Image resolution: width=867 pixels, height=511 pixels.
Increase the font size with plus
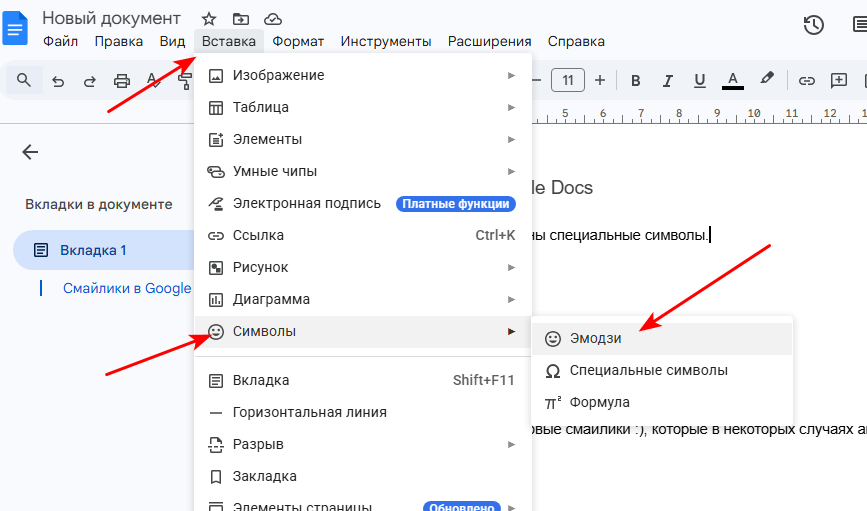[x=600, y=80]
